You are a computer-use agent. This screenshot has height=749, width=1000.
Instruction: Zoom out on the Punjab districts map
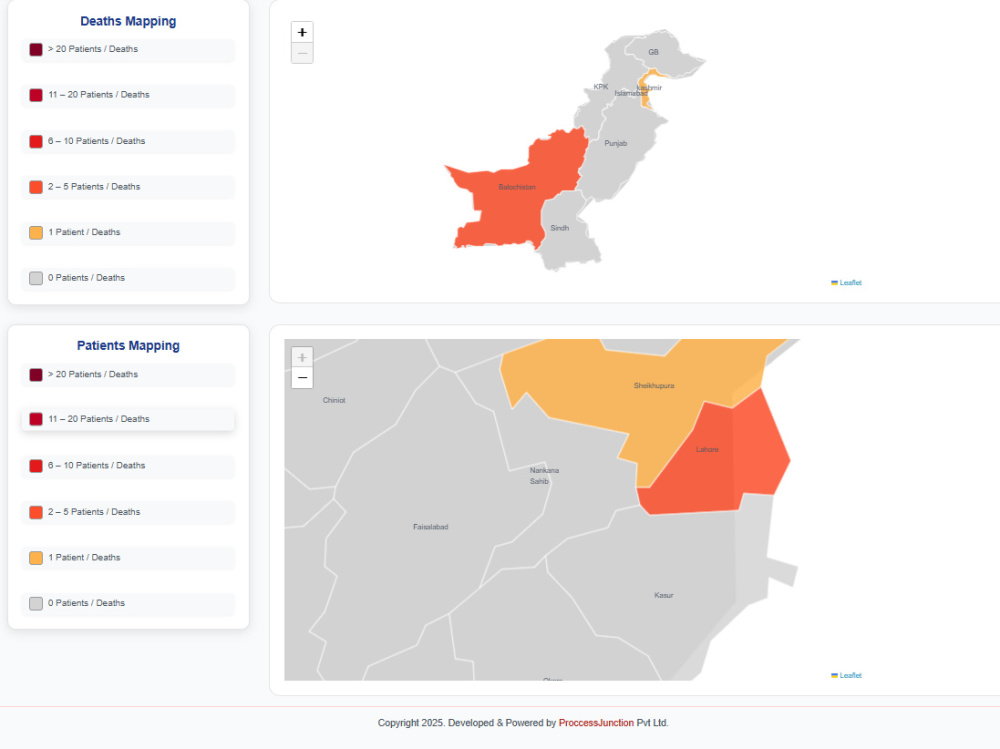(x=302, y=378)
